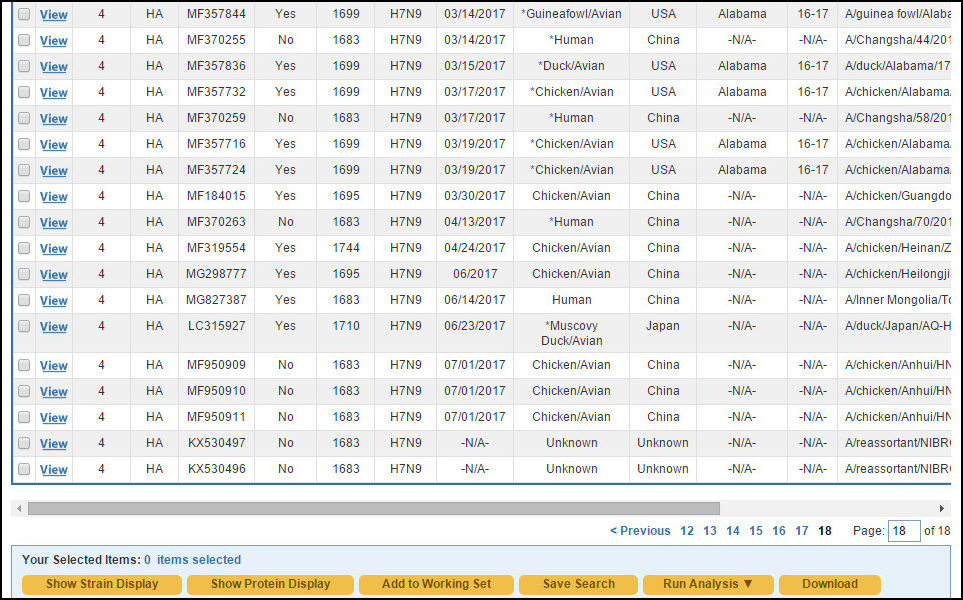The width and height of the screenshot is (963, 600).
Task: Jump to results page 15
Action: [x=755, y=531]
